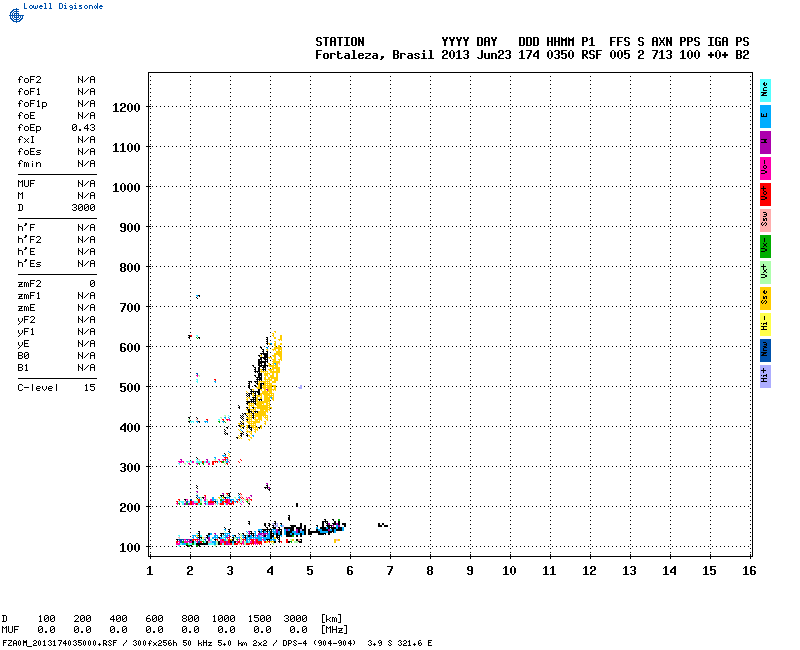Screen dimensions: 800x650
Task: Select the cyan Nne legend swatch
Action: pos(765,90)
